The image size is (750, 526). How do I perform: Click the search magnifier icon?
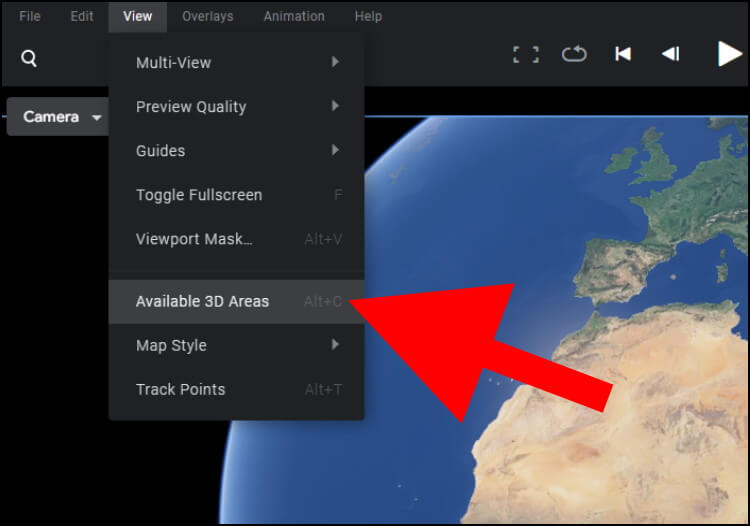(29, 58)
